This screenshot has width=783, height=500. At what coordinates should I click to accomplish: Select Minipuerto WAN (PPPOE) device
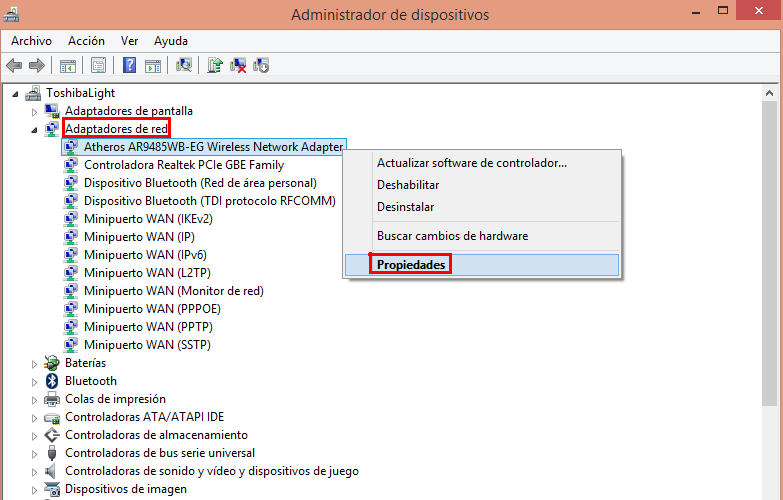[x=152, y=309]
